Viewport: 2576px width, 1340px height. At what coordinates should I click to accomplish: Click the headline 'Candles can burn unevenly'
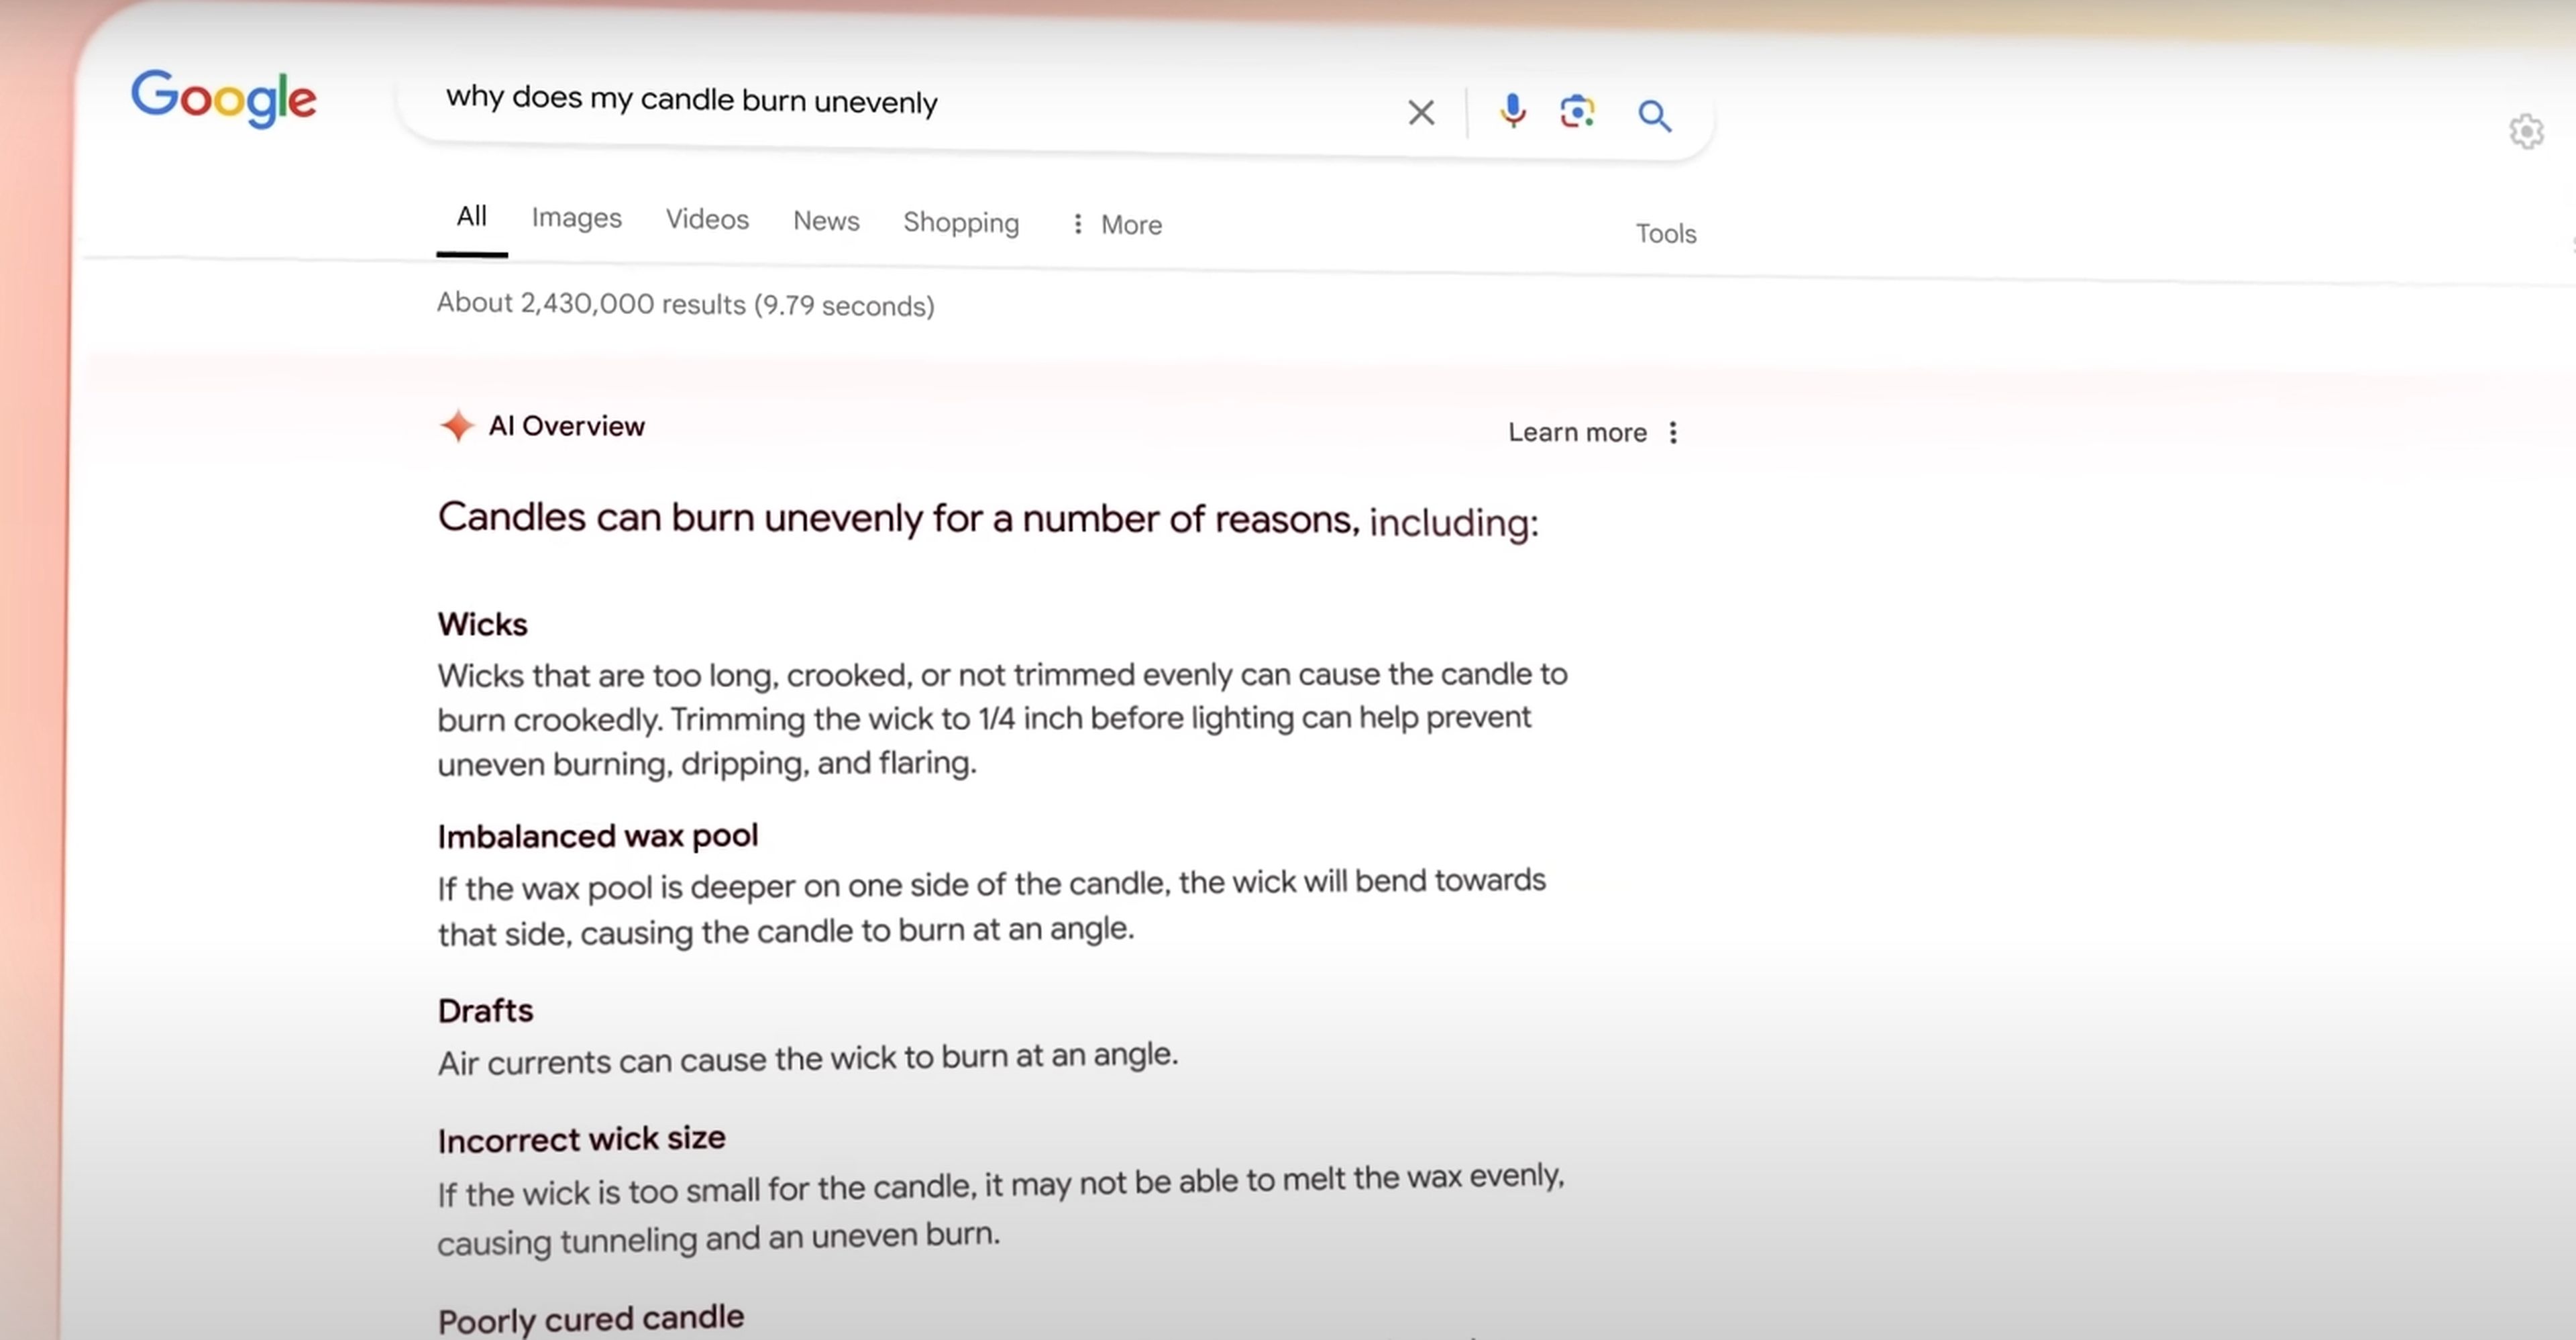(680, 517)
